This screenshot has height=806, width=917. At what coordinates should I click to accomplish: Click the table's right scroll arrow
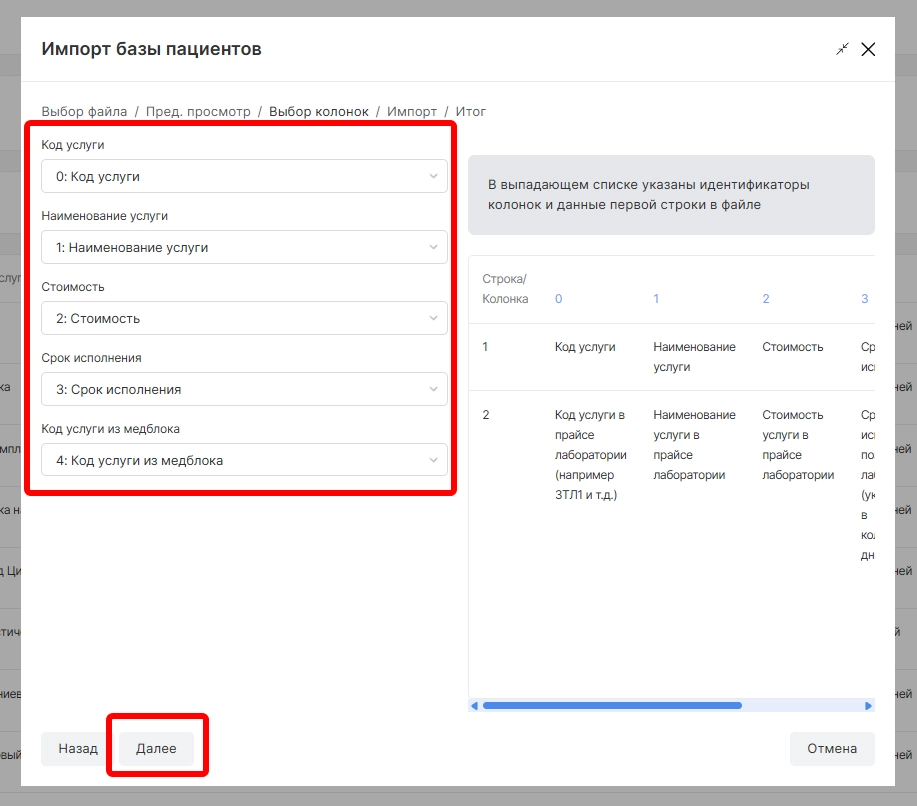(868, 706)
